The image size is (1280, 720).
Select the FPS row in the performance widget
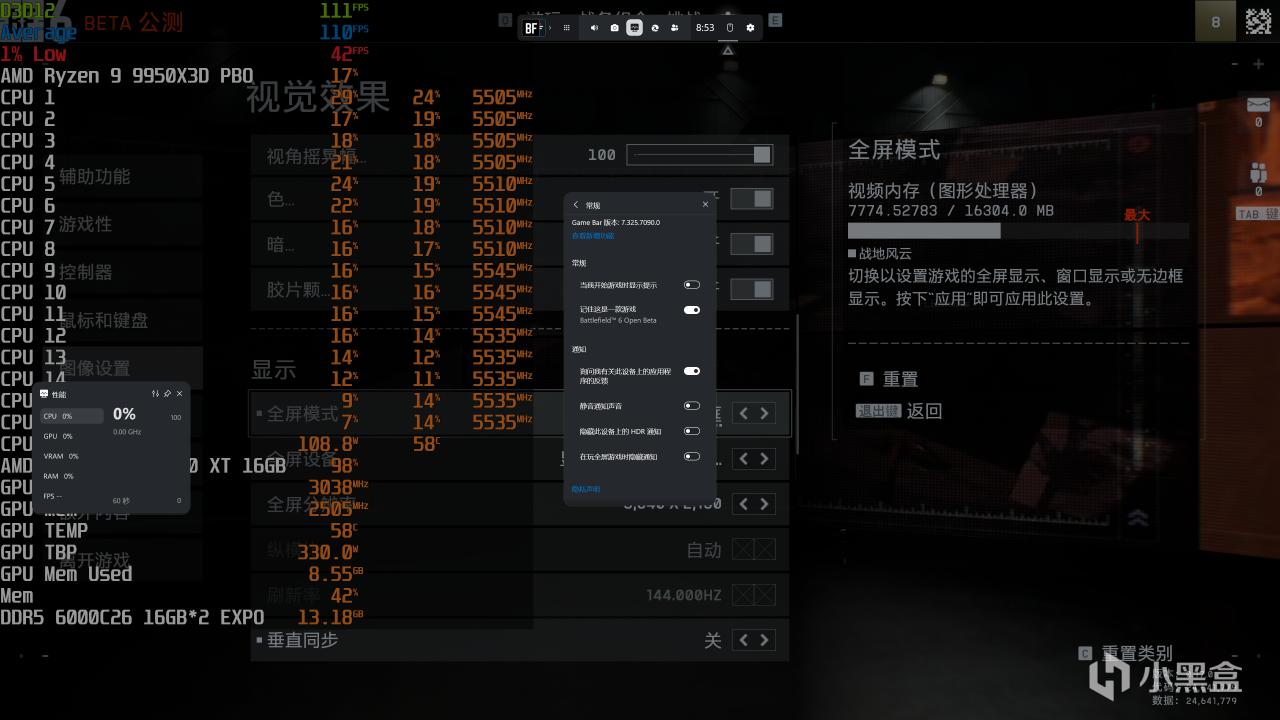point(71,496)
